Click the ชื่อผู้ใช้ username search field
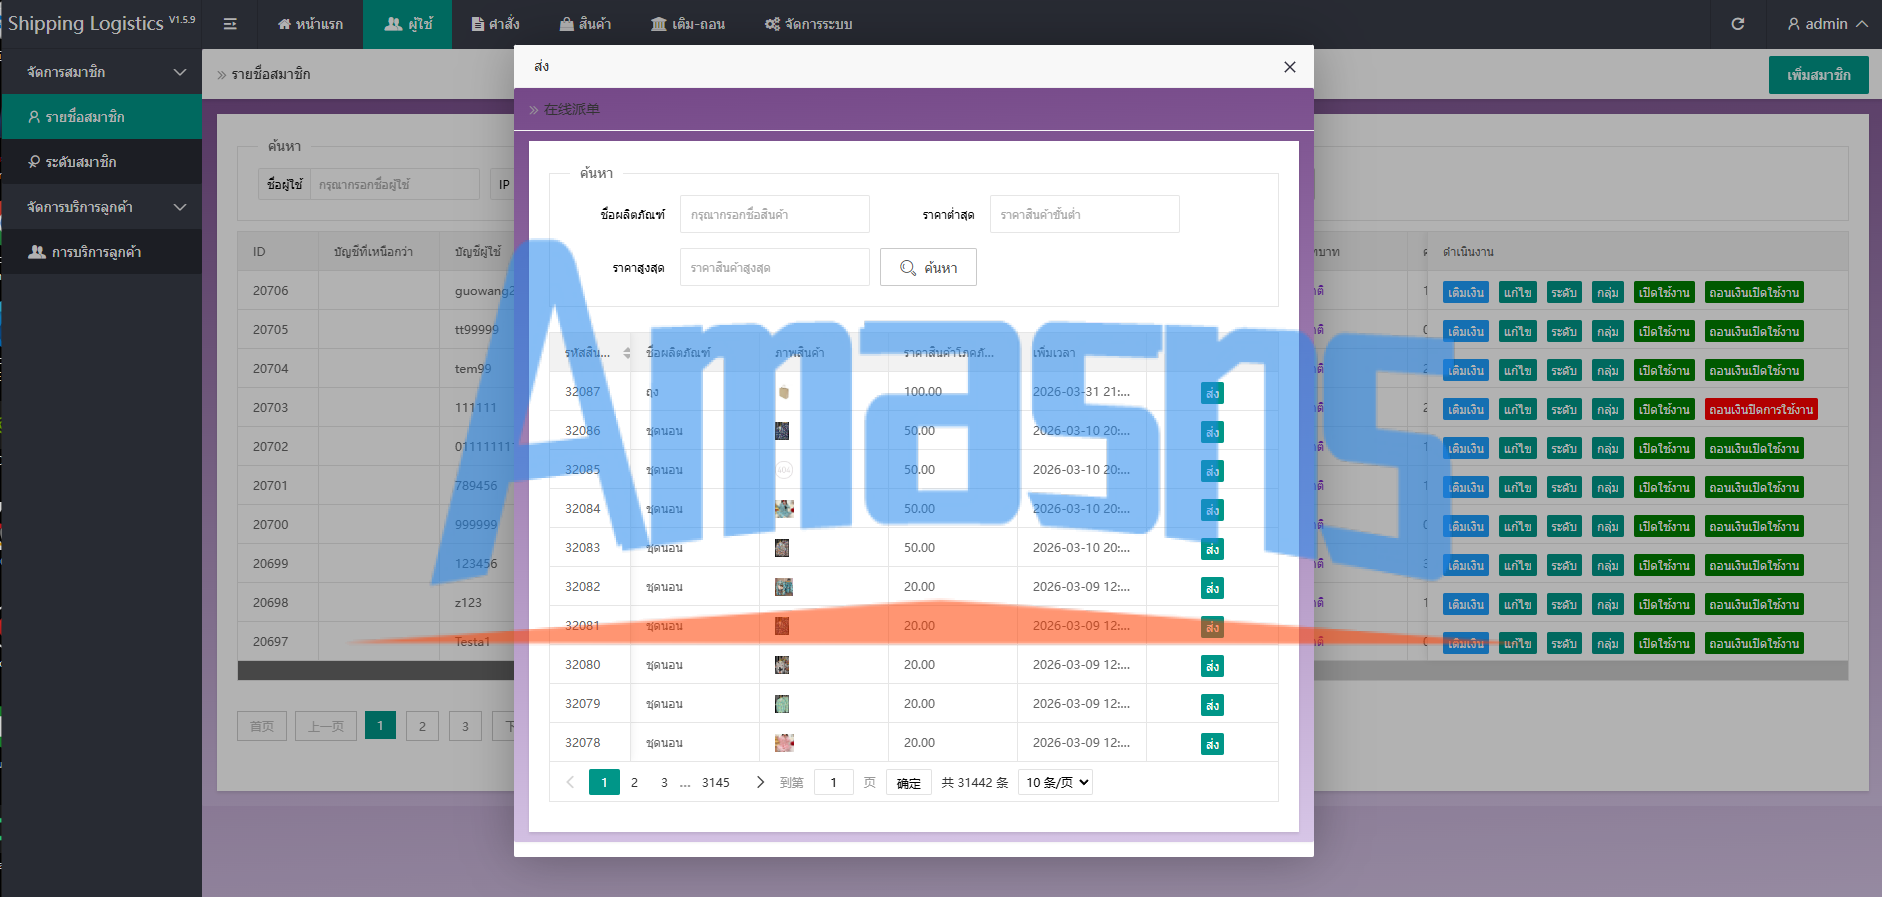Image resolution: width=1882 pixels, height=897 pixels. pyautogui.click(x=395, y=184)
